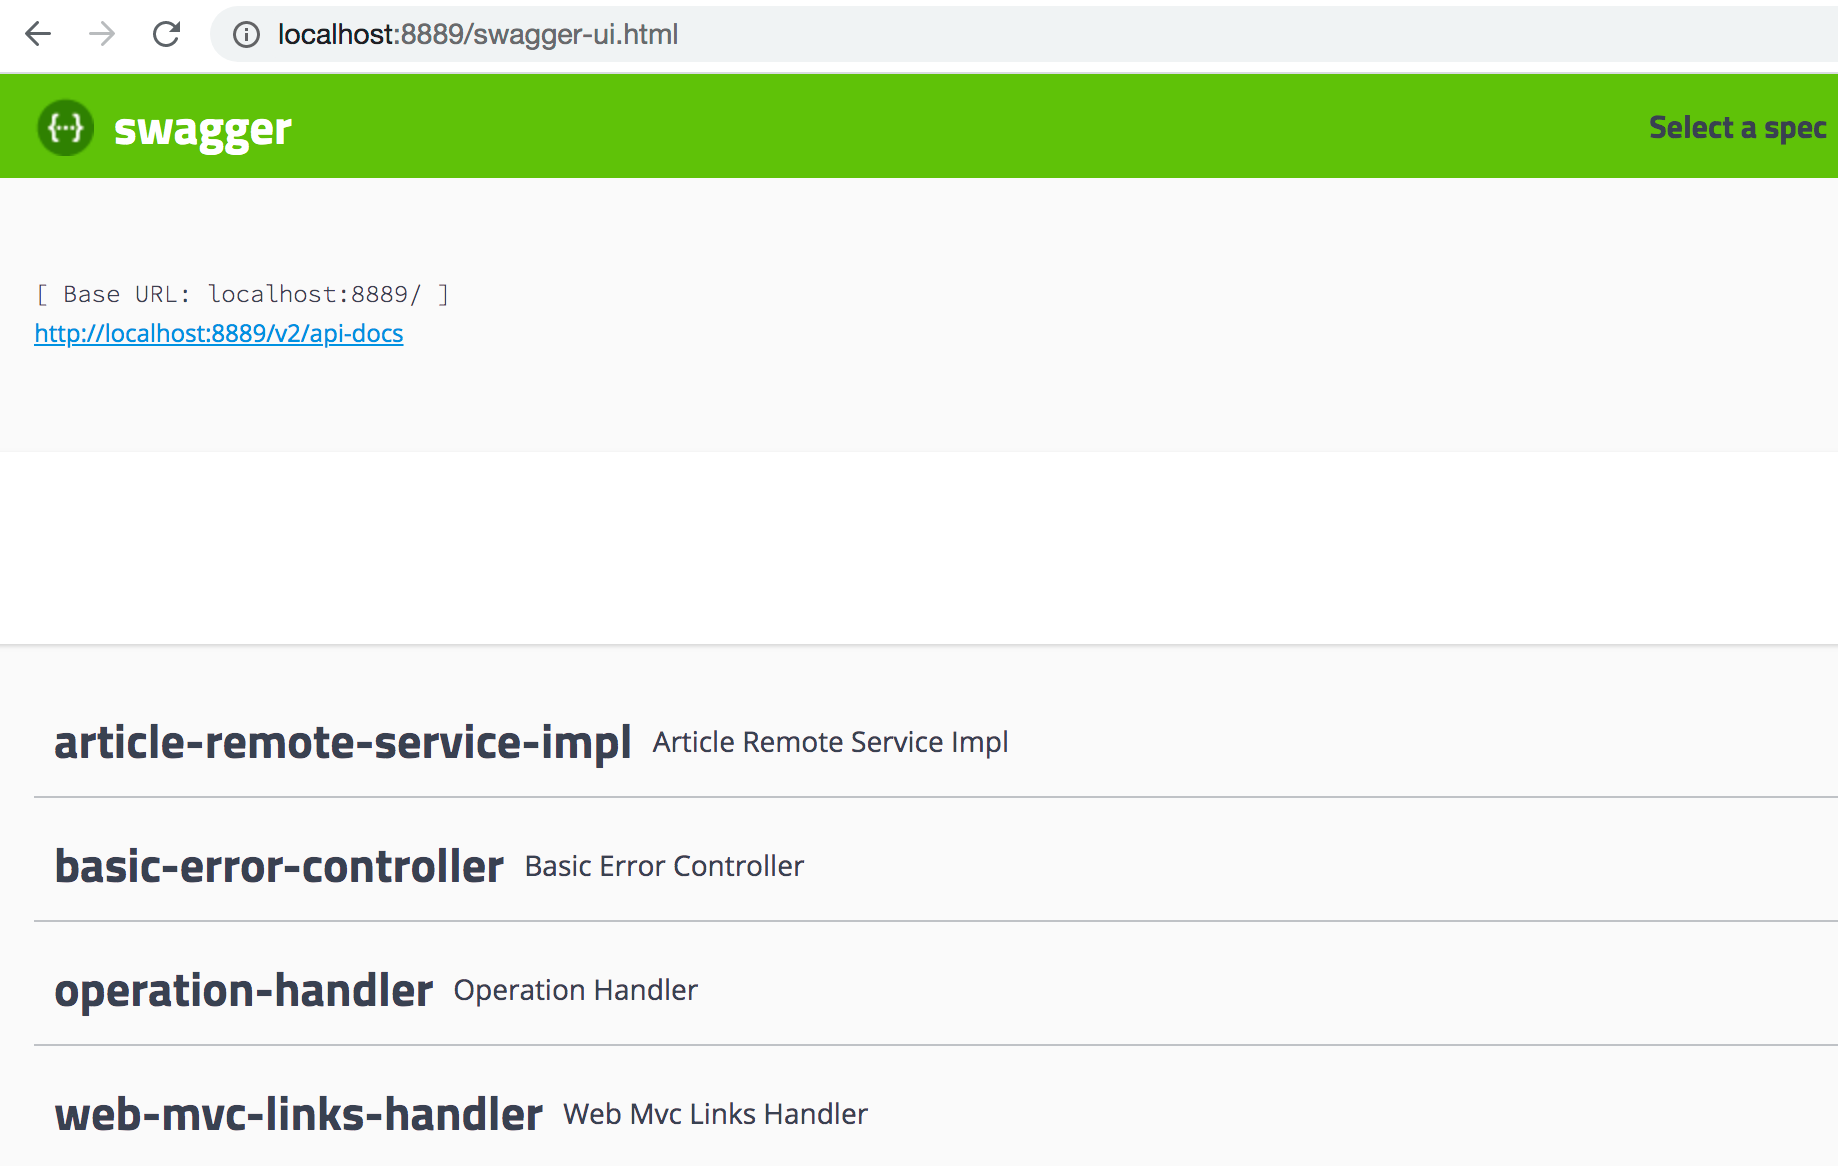Image resolution: width=1838 pixels, height=1166 pixels.
Task: Click the swagger wordmark in header
Action: coord(203,130)
